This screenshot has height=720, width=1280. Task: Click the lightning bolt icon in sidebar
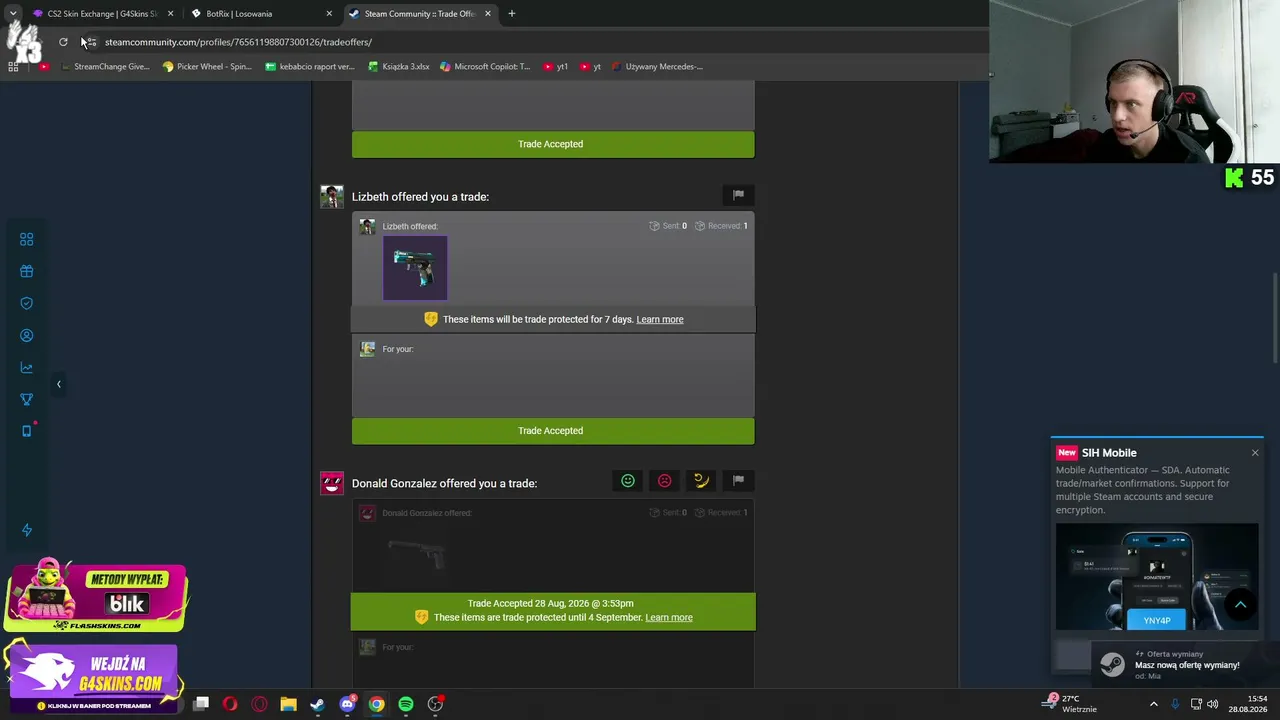tap(27, 530)
